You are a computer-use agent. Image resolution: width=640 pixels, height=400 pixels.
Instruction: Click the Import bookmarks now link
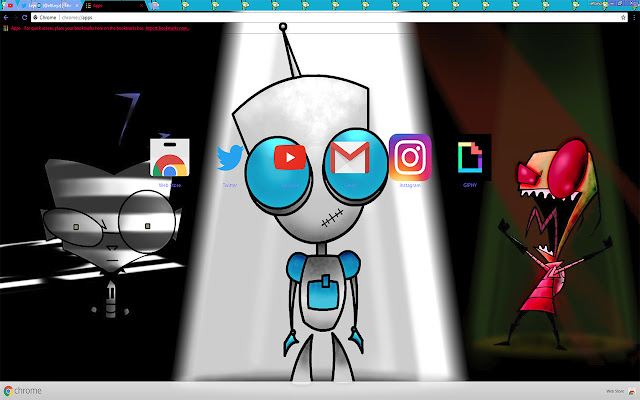[x=167, y=28]
